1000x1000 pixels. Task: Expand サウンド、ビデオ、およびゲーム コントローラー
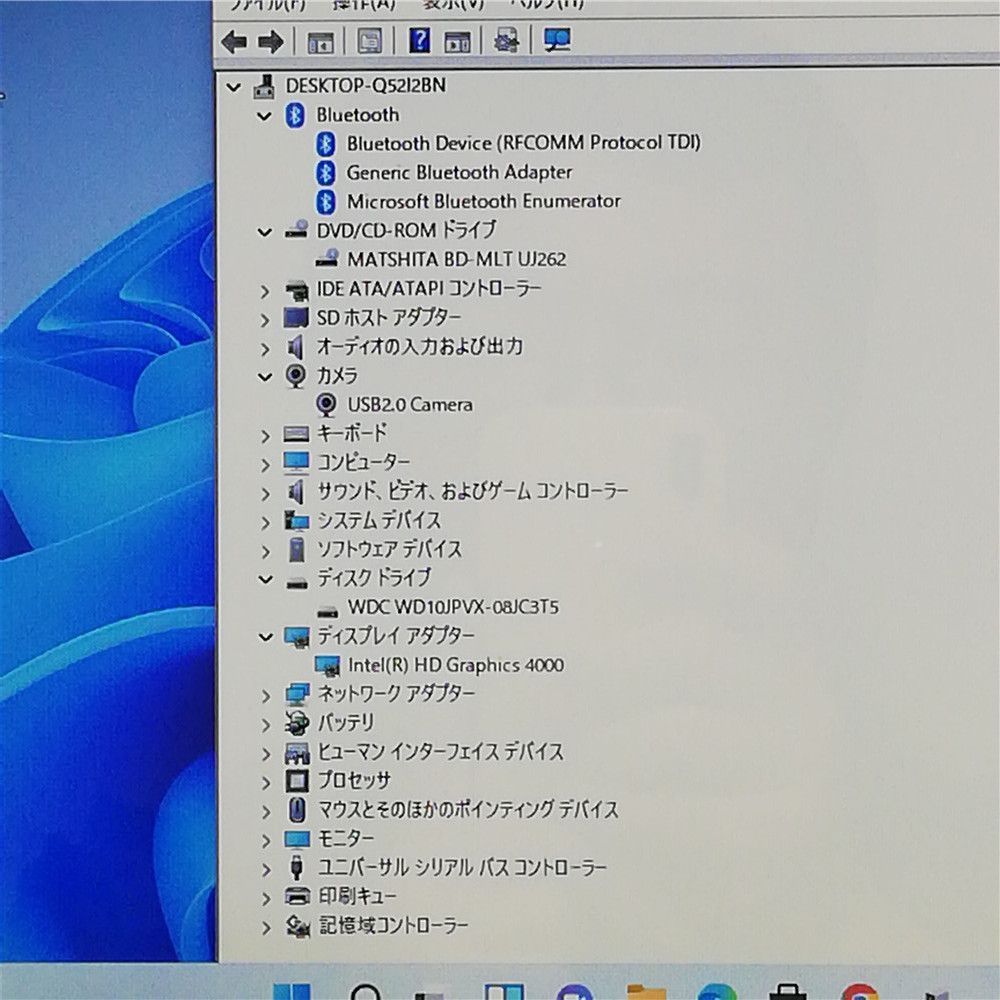pyautogui.click(x=265, y=494)
